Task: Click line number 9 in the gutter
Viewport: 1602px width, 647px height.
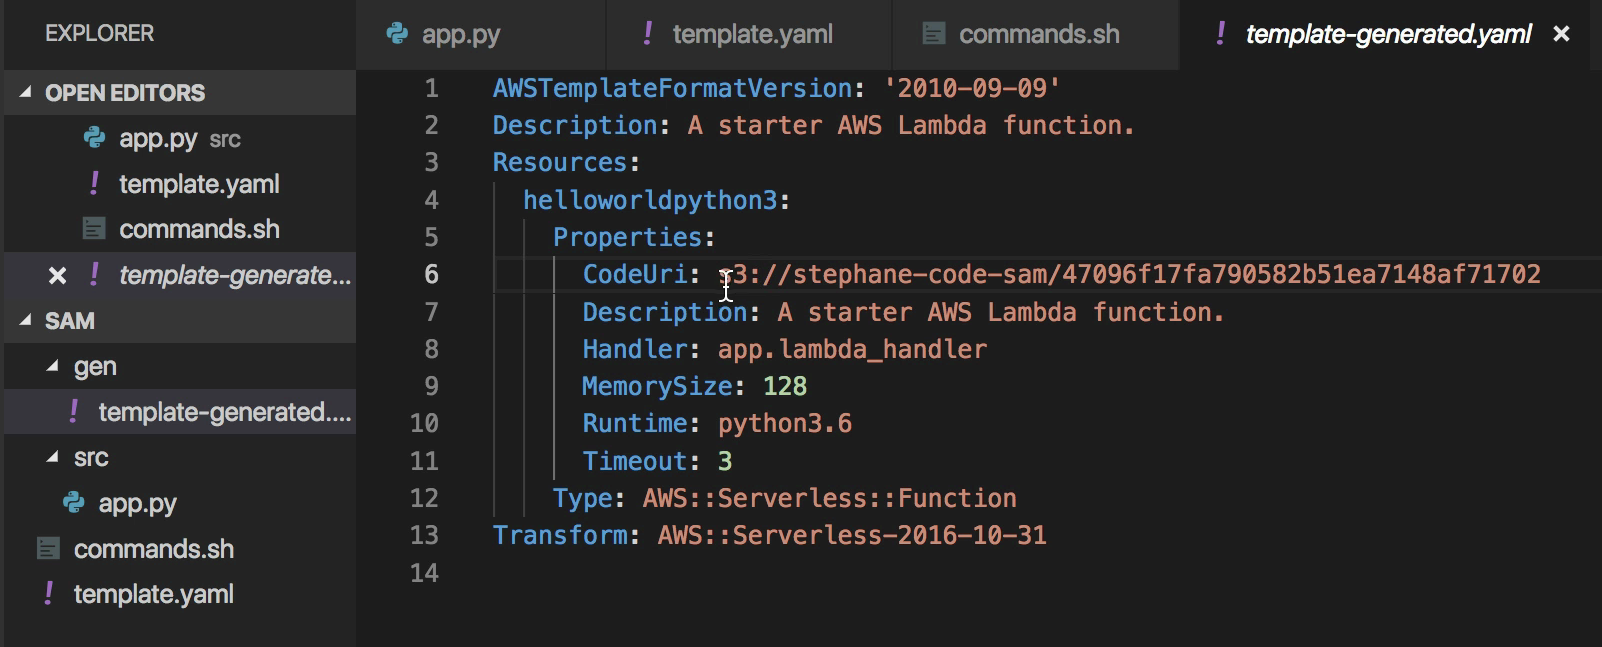Action: tap(431, 386)
